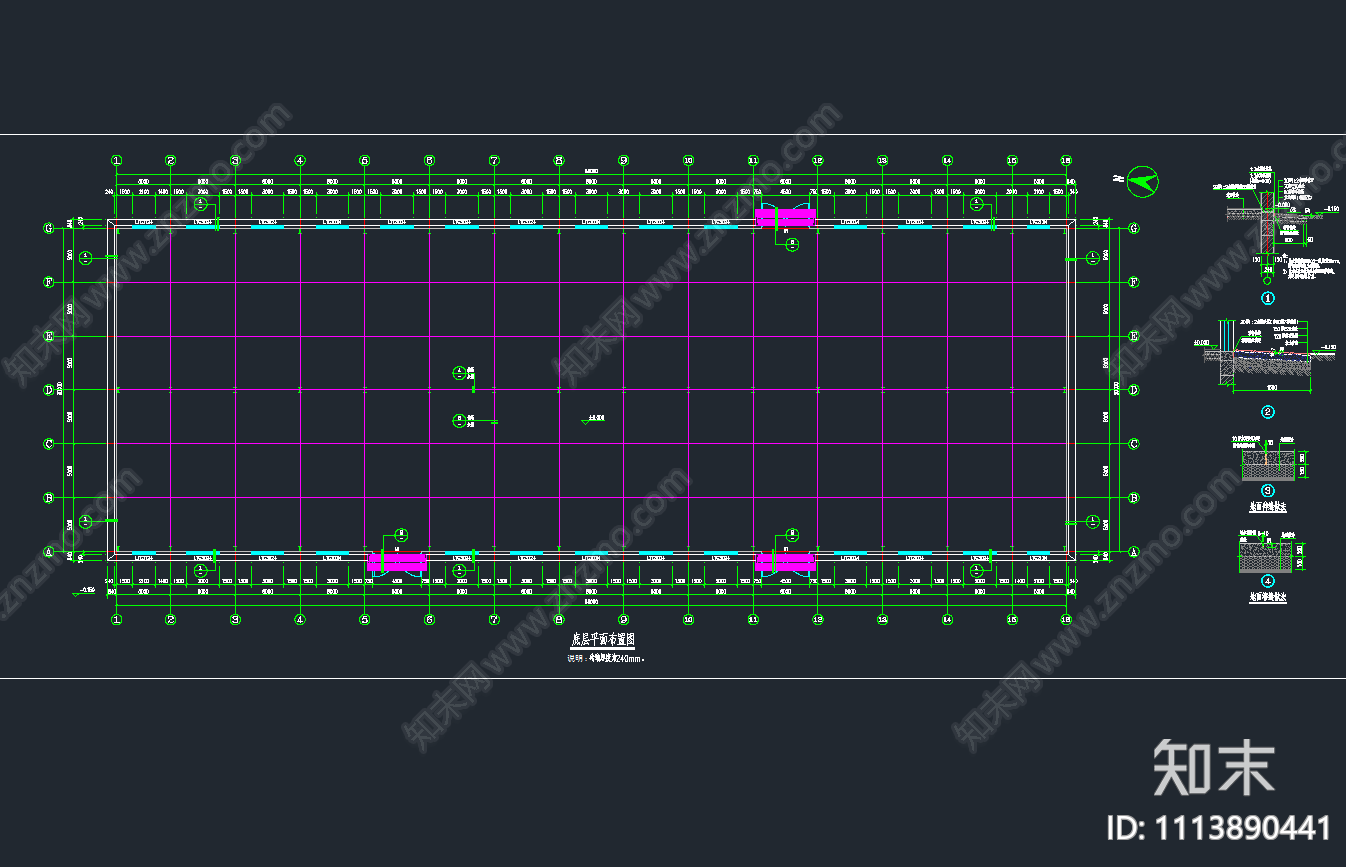Click axis bubble E on the left side
This screenshot has width=1346, height=867.
pos(48,336)
